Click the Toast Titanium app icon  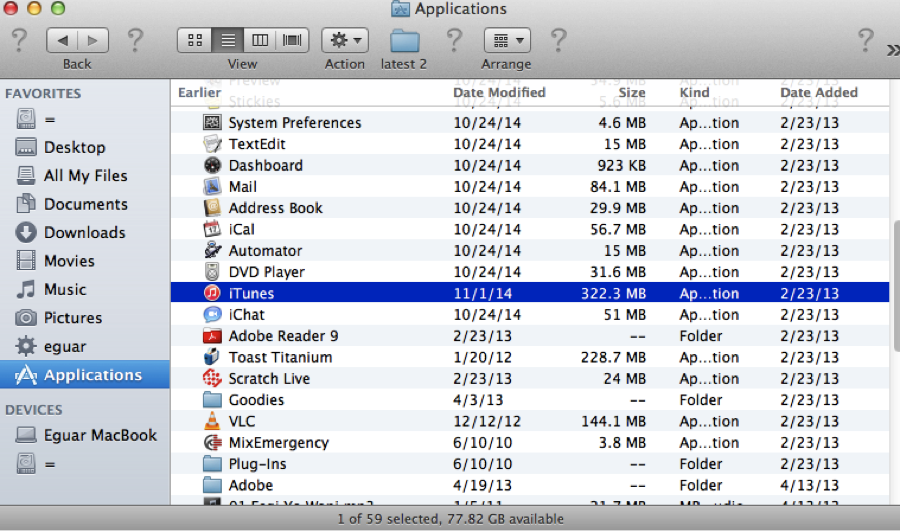coord(212,357)
